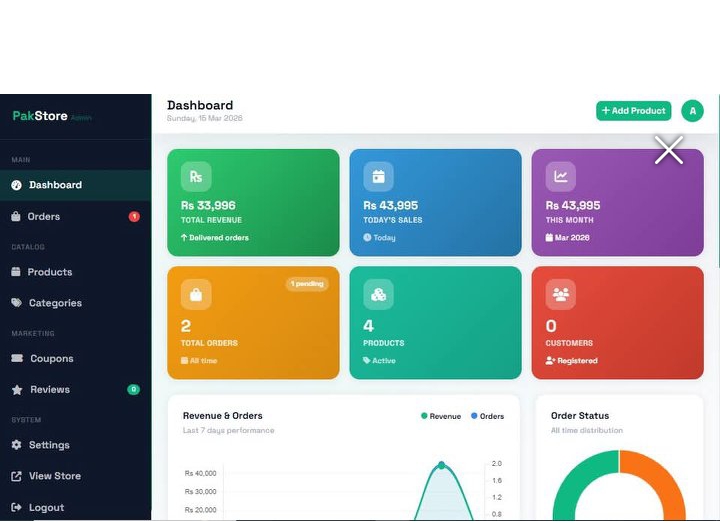
Task: Click the THIS MONTH label
Action: tap(569, 220)
